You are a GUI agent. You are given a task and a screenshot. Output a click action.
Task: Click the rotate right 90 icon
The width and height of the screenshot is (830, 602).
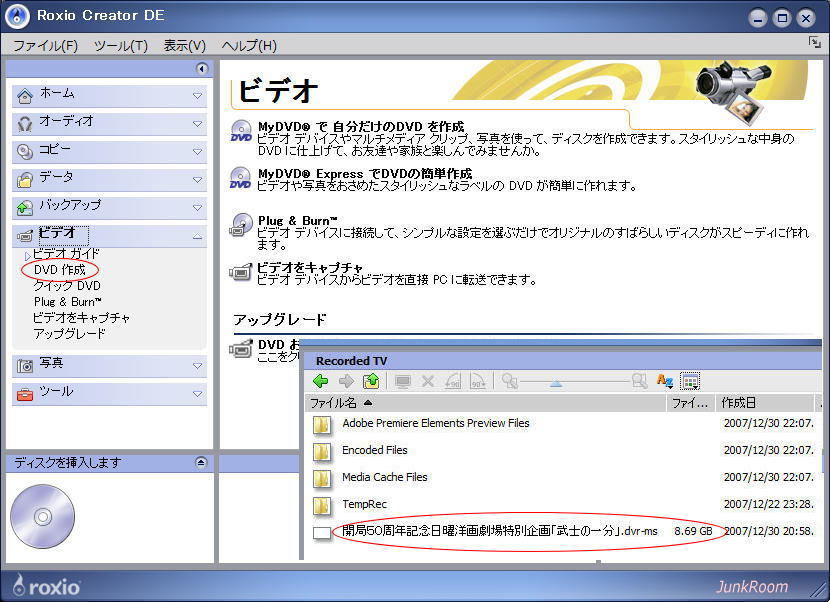point(478,381)
